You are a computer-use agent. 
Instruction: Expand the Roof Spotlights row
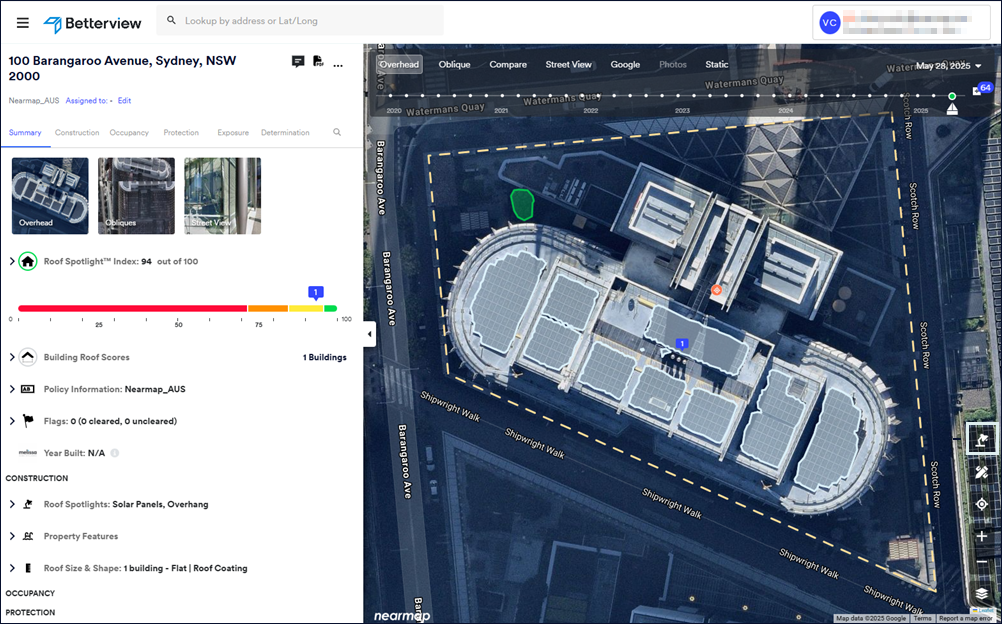click(x=12, y=504)
